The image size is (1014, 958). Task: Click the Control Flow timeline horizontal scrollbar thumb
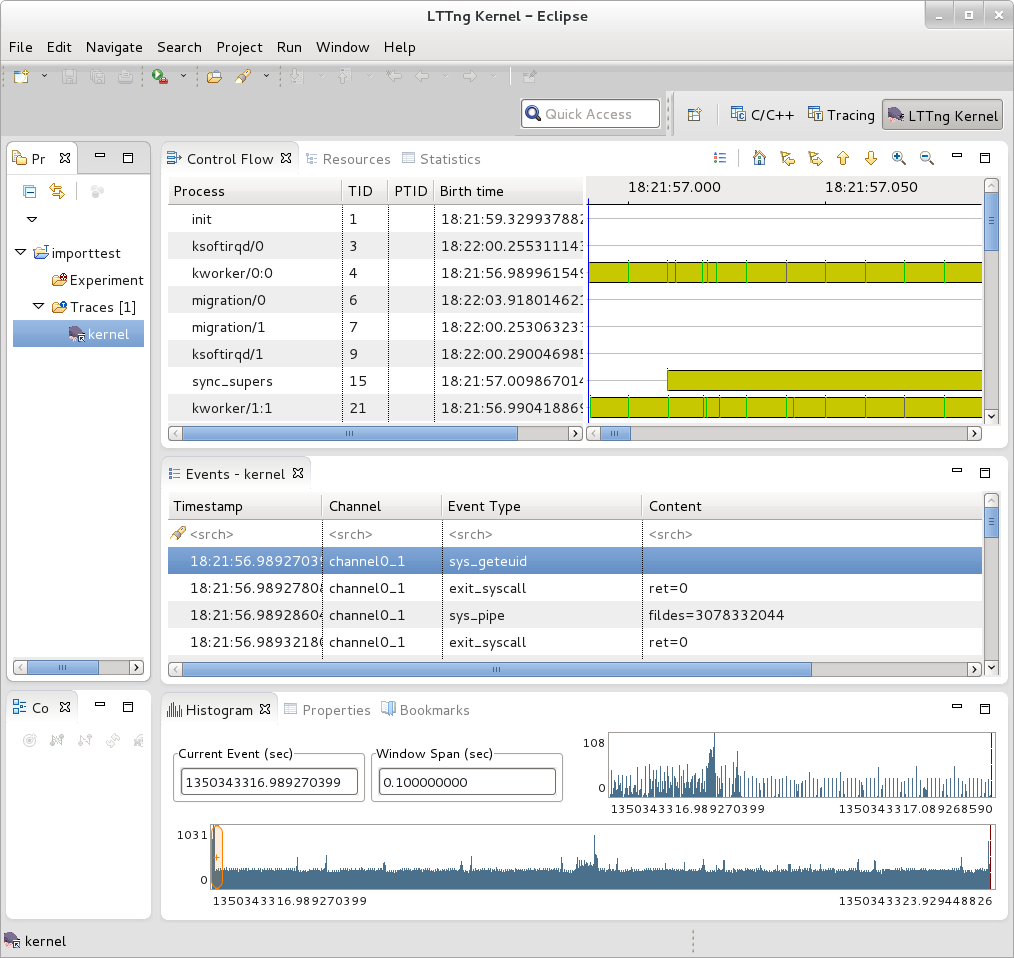pyautogui.click(x=614, y=434)
